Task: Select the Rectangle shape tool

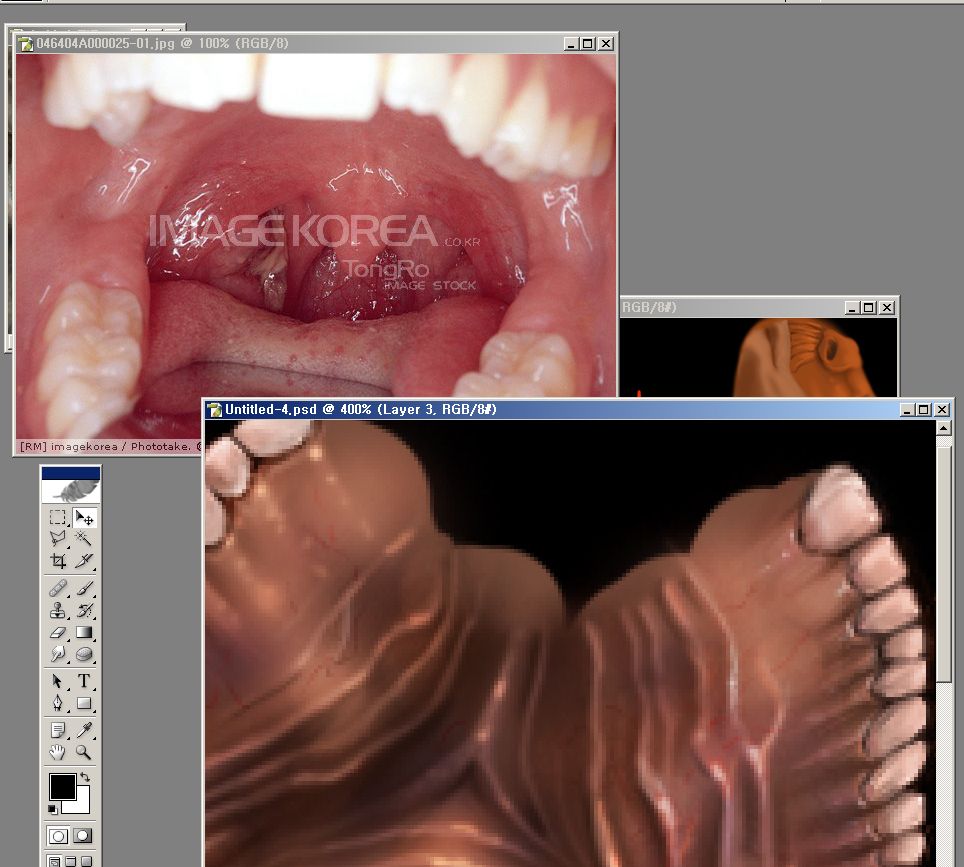Action: (84, 703)
